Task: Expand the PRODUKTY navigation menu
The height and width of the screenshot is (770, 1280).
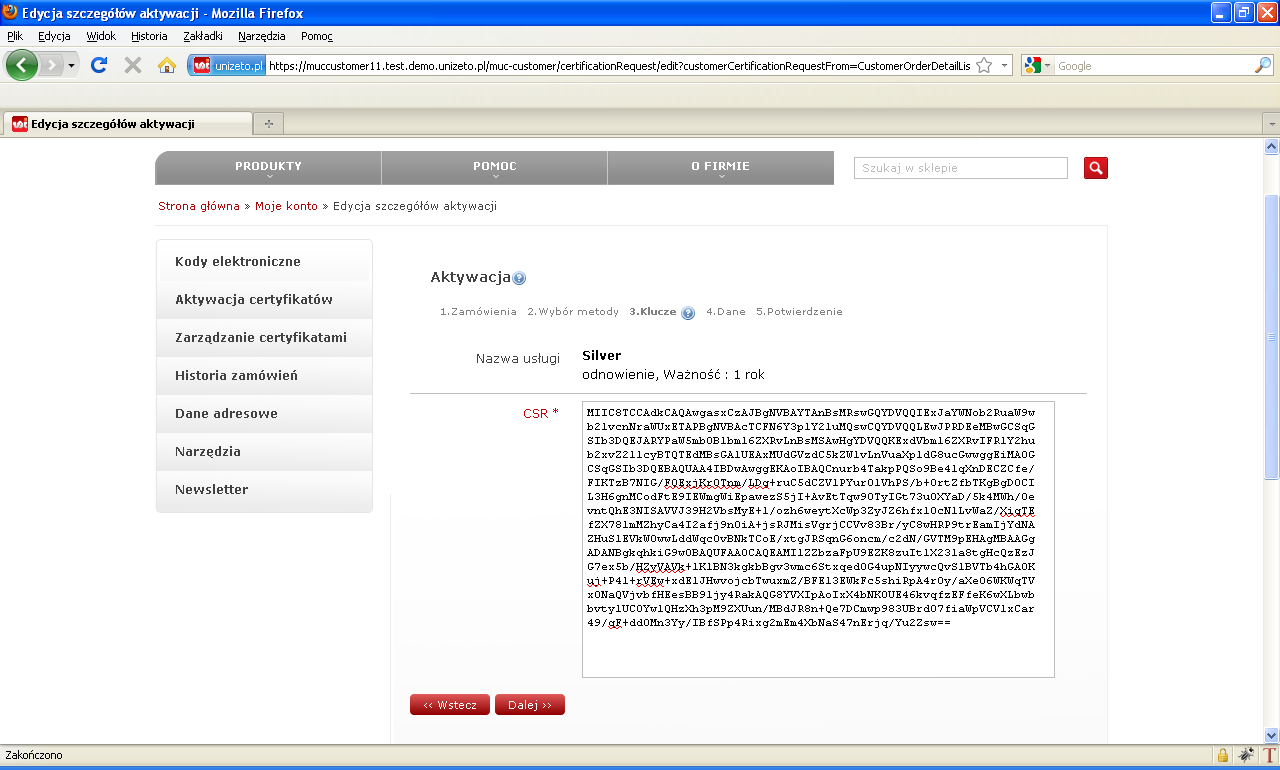Action: [x=268, y=168]
